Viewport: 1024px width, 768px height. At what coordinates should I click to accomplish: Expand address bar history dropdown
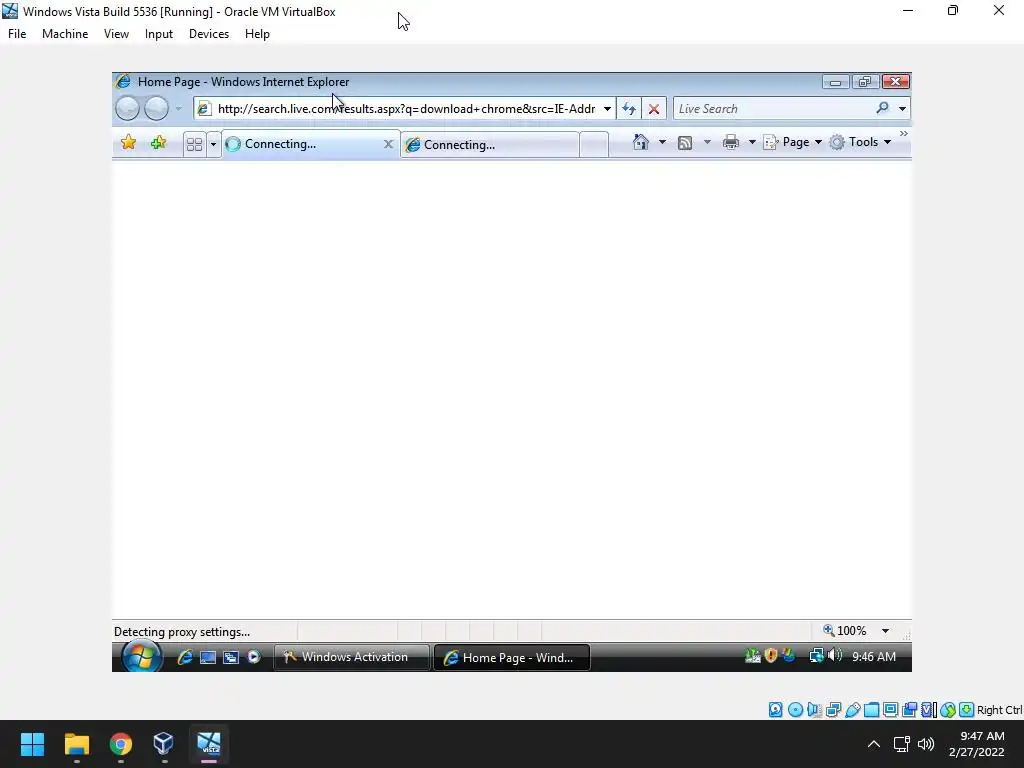click(x=607, y=108)
